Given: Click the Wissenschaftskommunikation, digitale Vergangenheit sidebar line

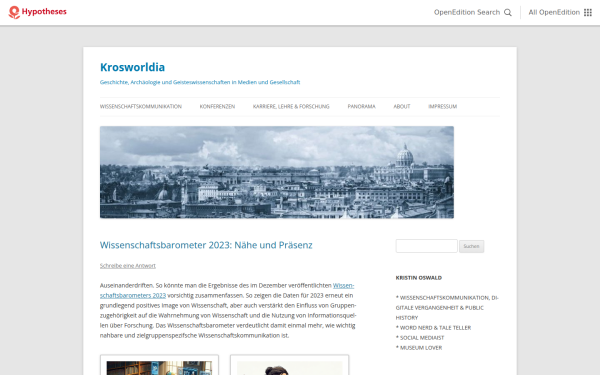Looking at the screenshot, I should [x=447, y=308].
